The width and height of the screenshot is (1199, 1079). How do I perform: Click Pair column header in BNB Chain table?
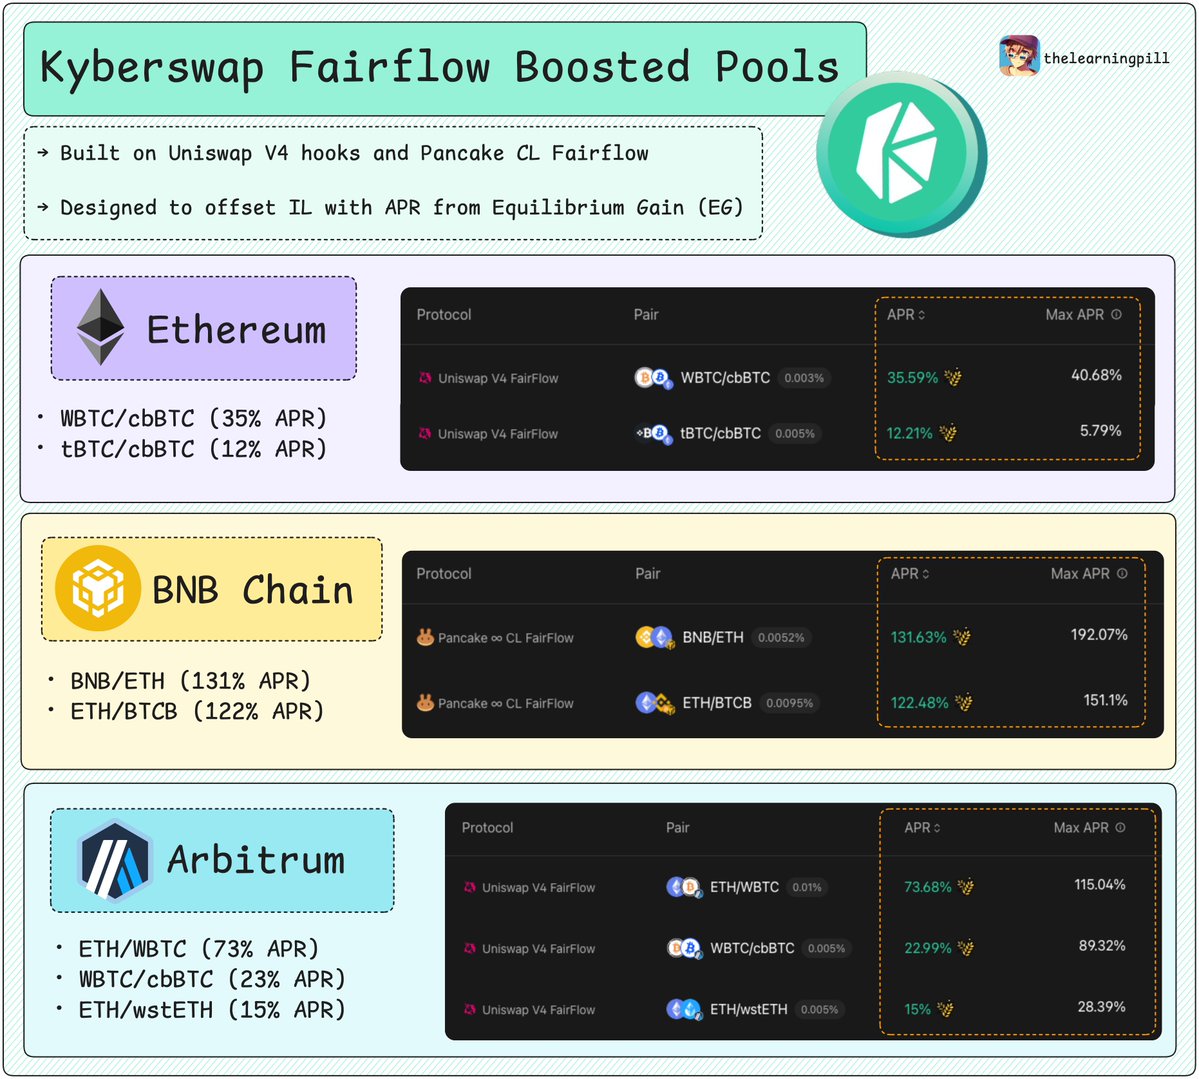click(x=648, y=574)
